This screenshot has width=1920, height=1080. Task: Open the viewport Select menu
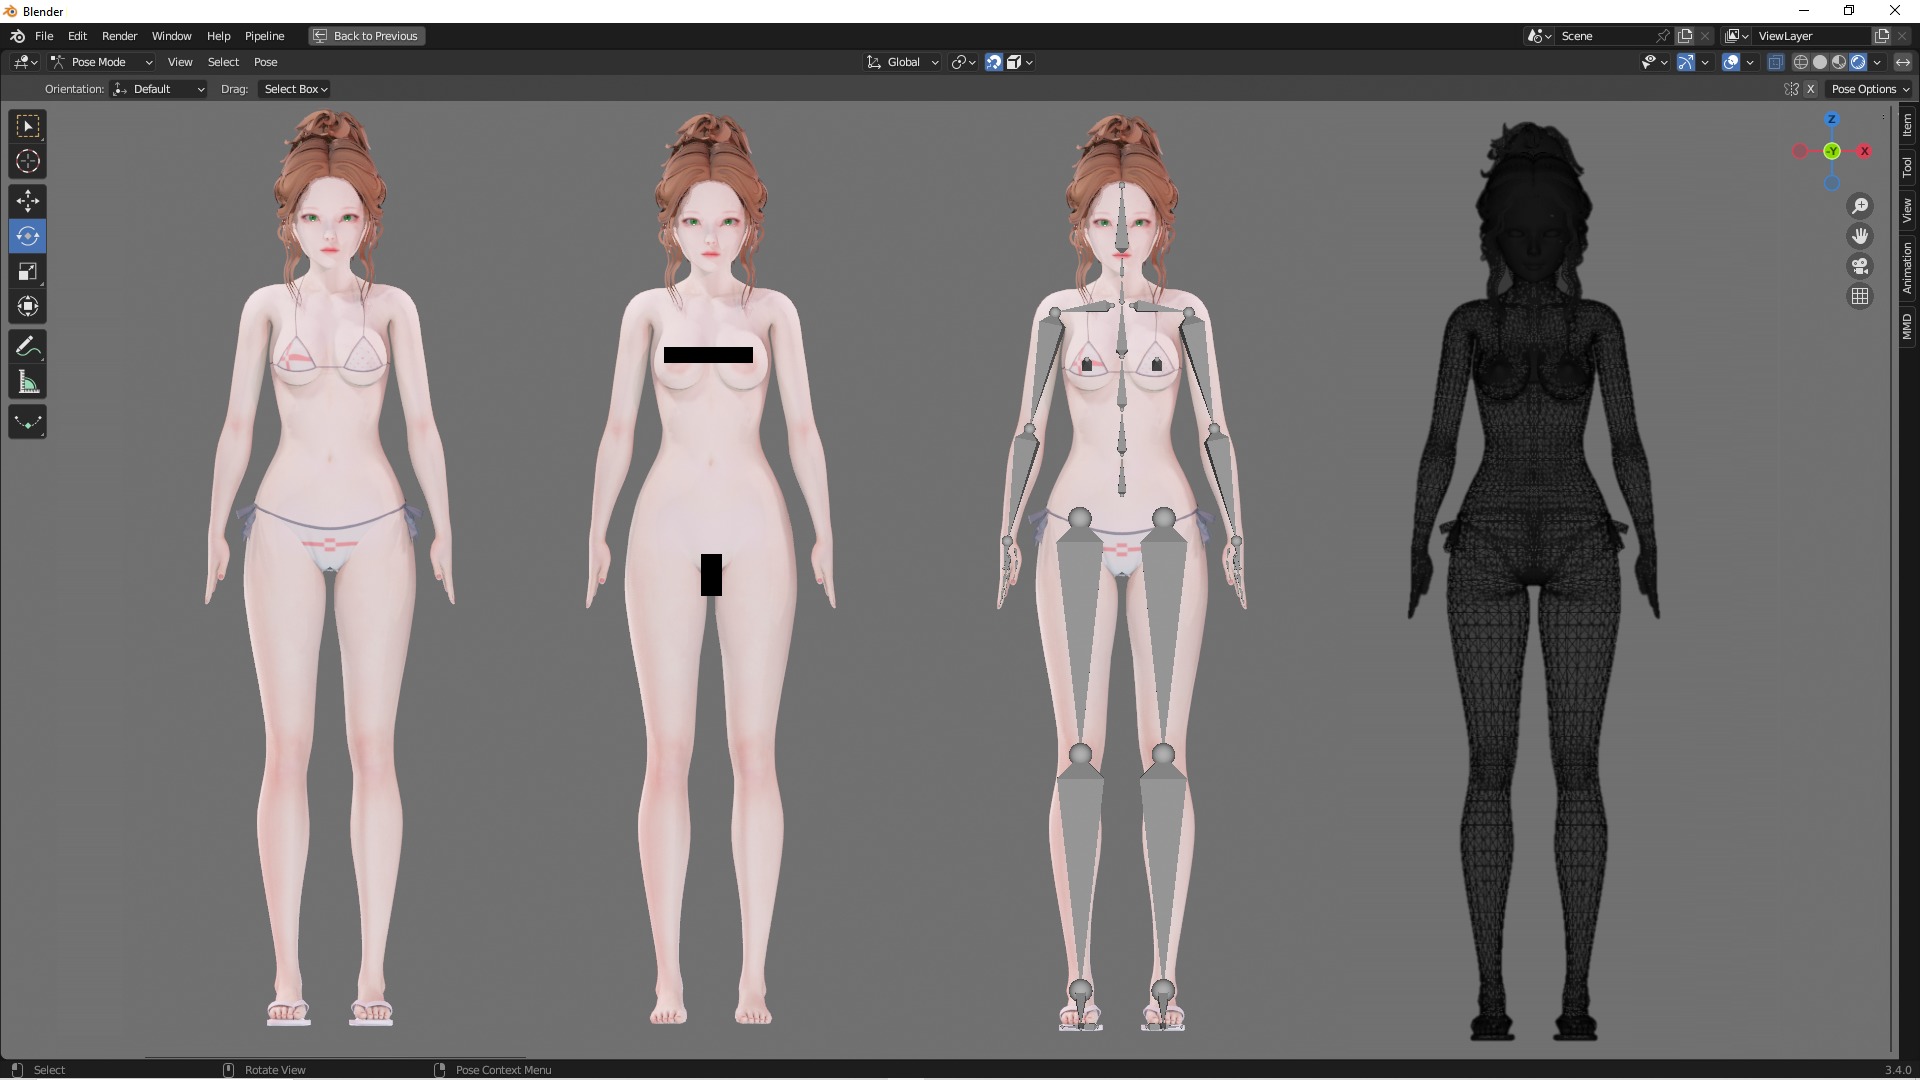[x=223, y=62]
